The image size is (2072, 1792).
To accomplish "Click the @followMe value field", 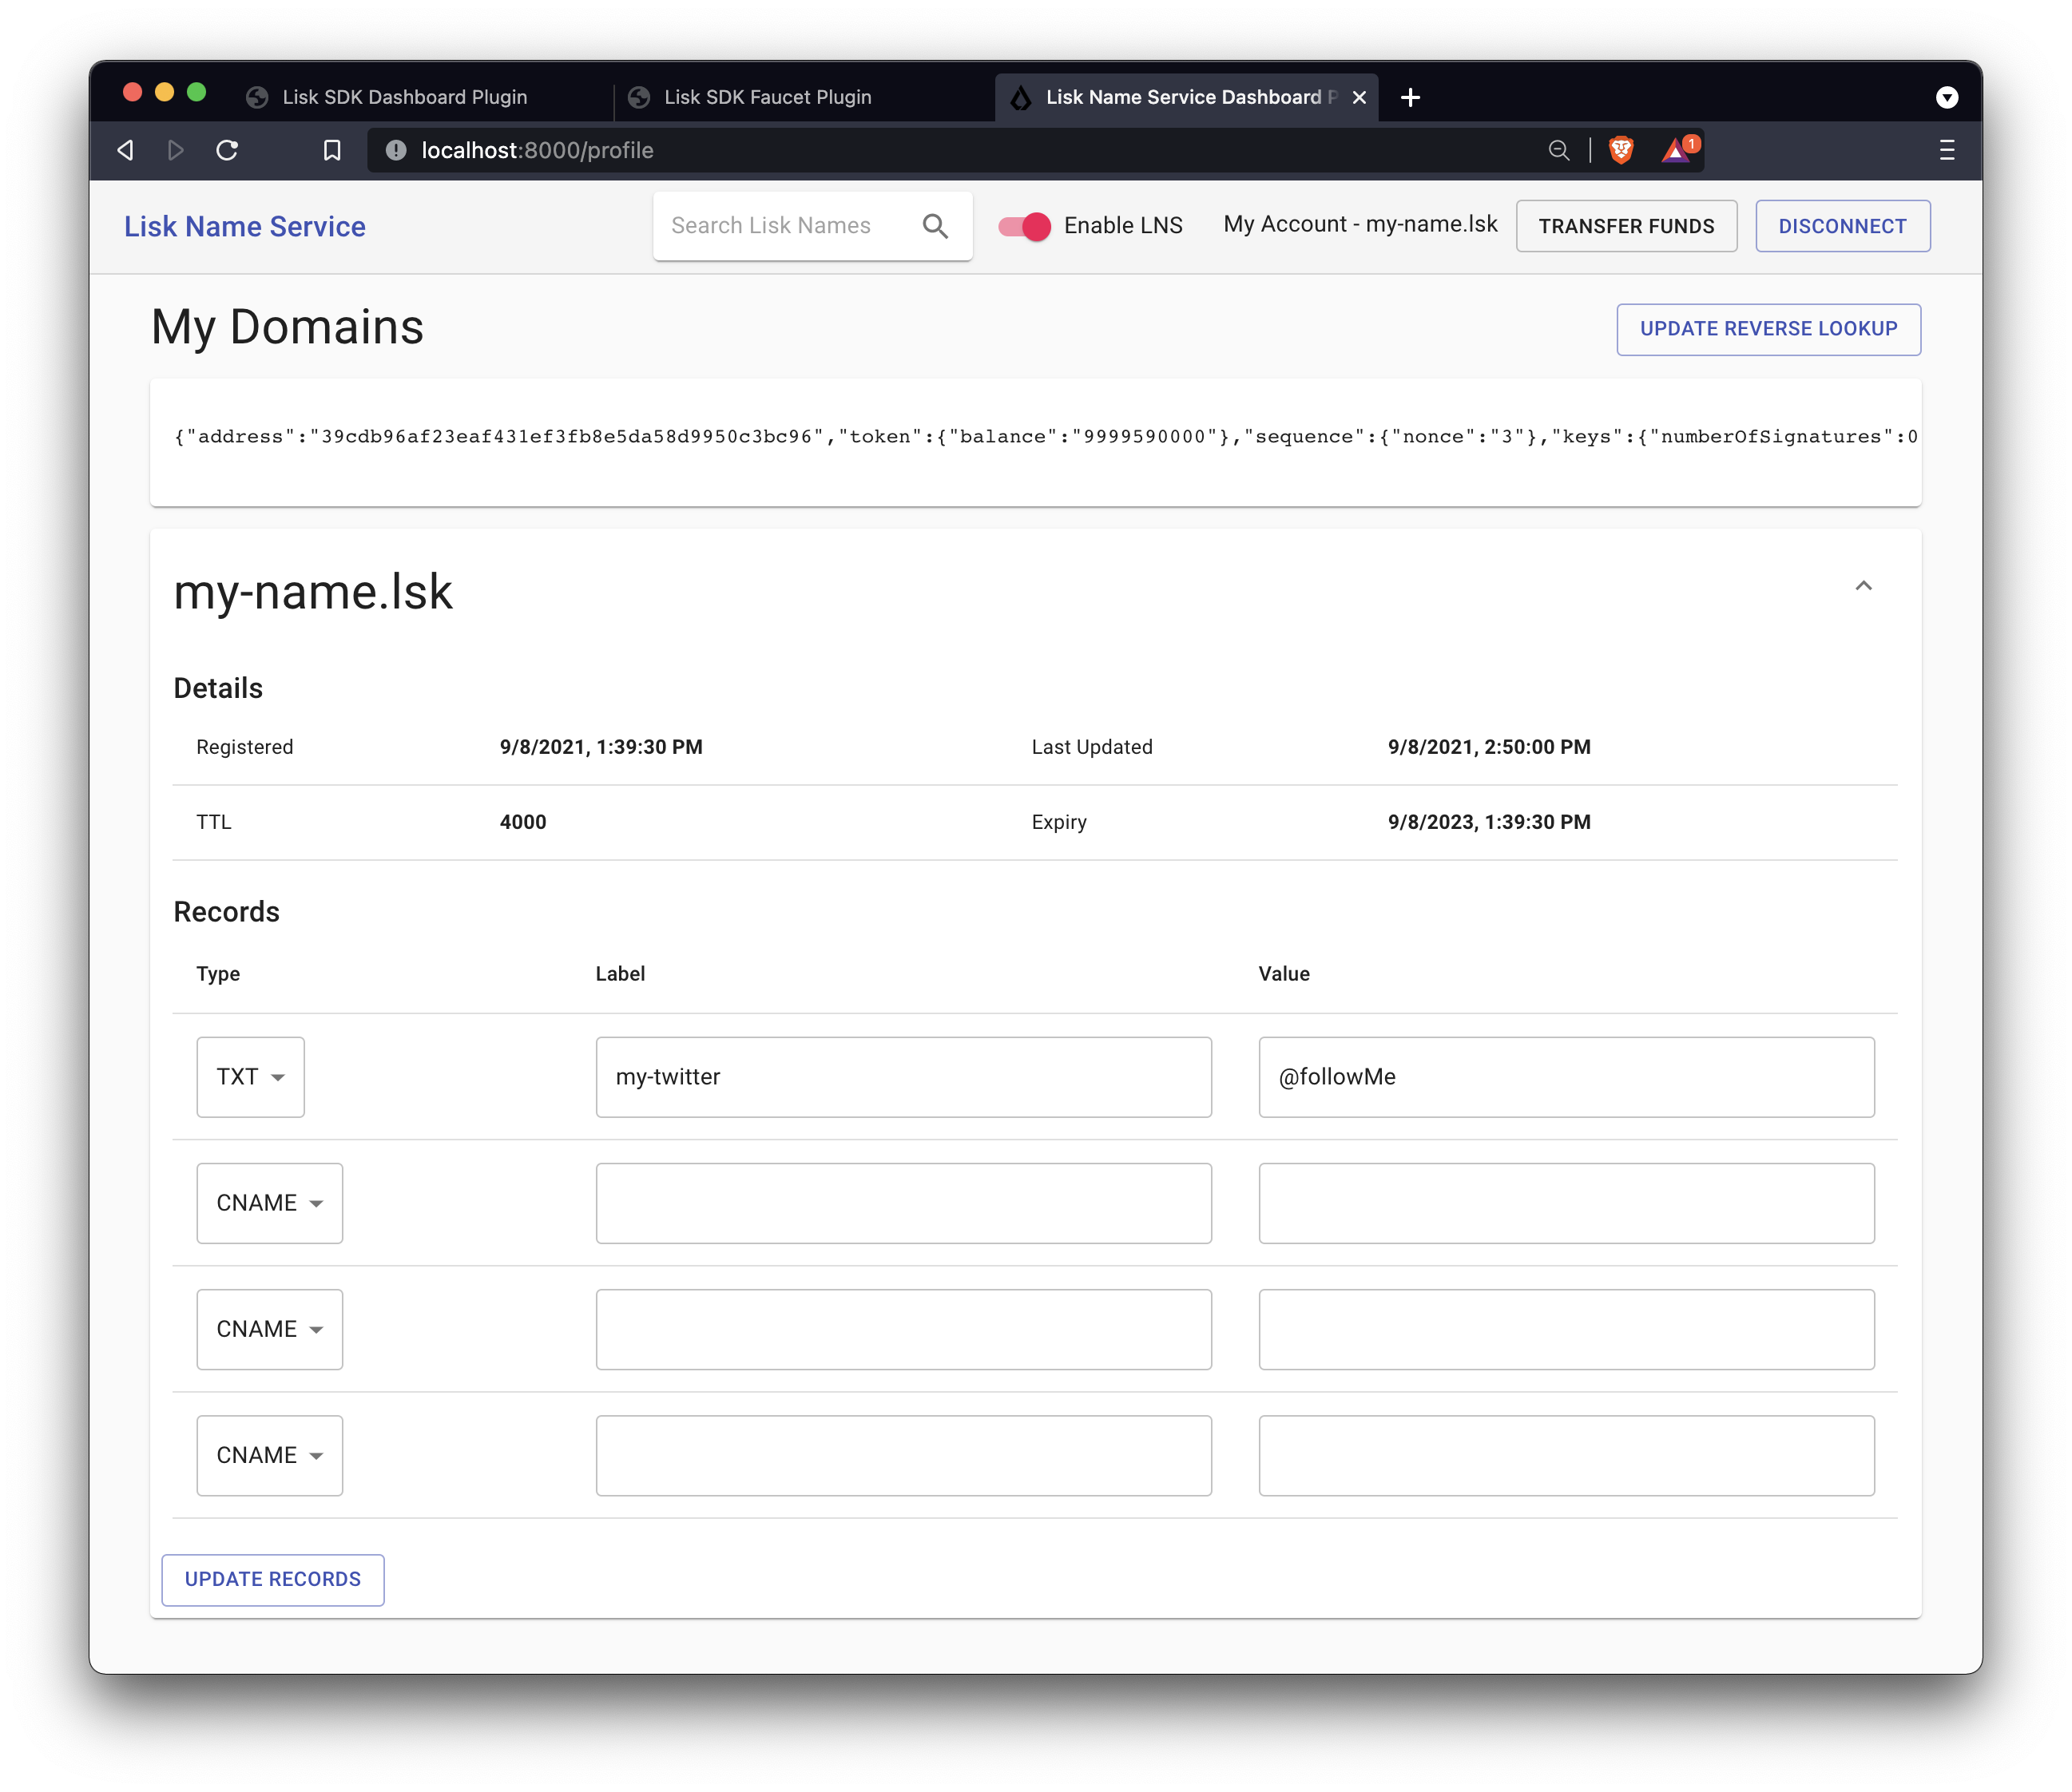I will (x=1566, y=1077).
